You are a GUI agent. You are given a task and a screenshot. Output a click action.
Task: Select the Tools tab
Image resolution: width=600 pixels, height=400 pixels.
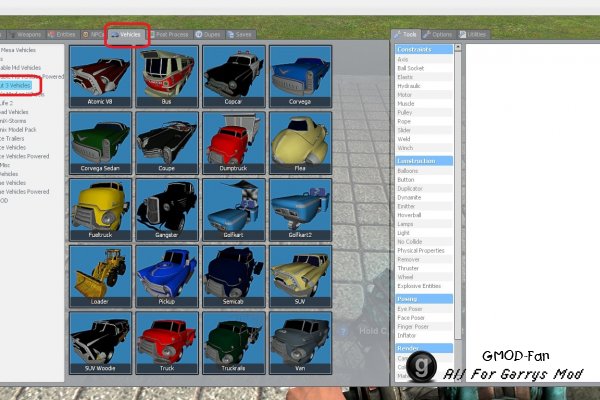[x=406, y=34]
